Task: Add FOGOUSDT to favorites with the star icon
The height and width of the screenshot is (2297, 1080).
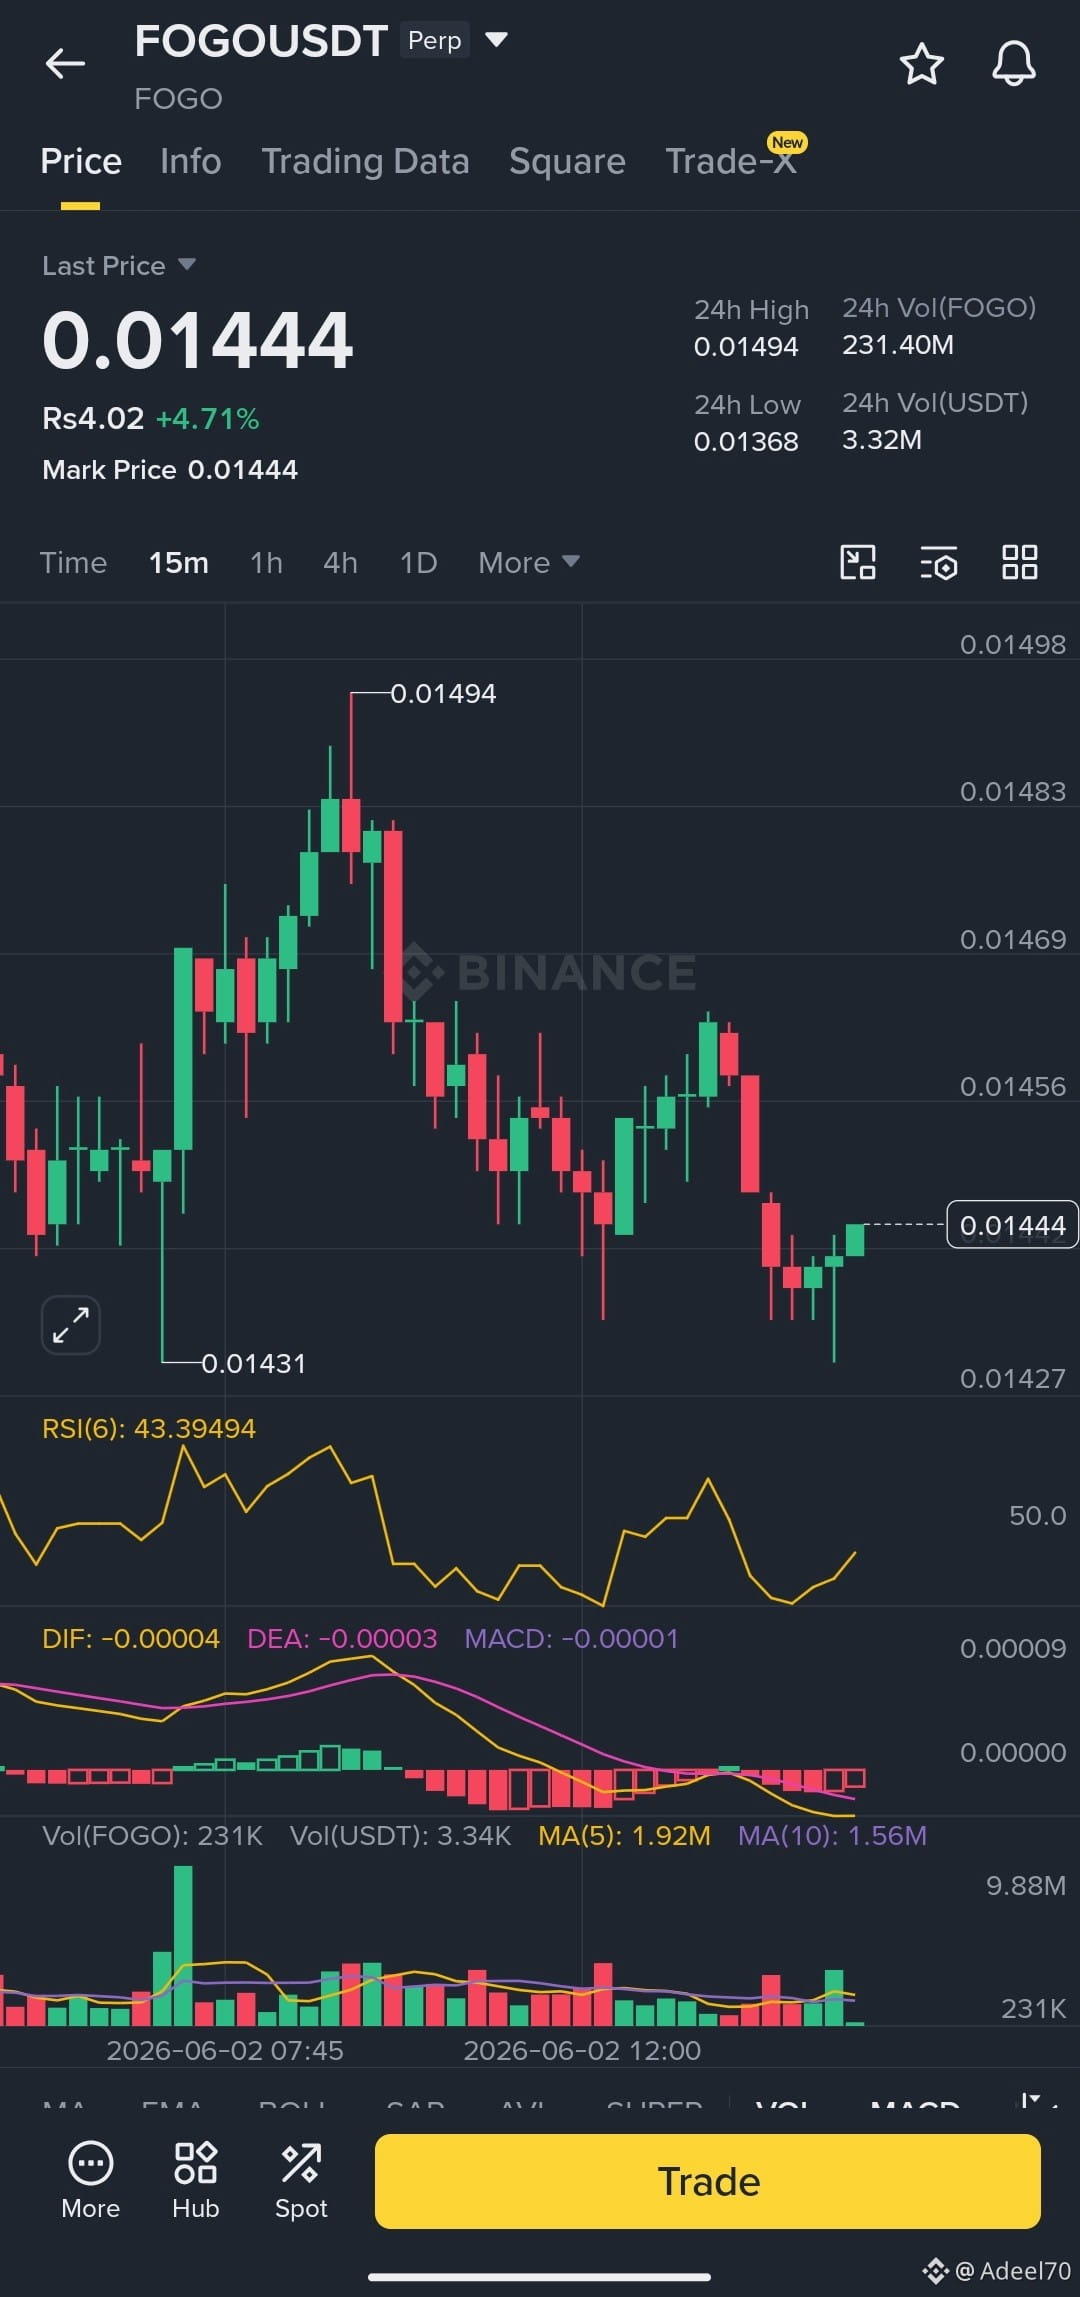Action: pos(921,64)
